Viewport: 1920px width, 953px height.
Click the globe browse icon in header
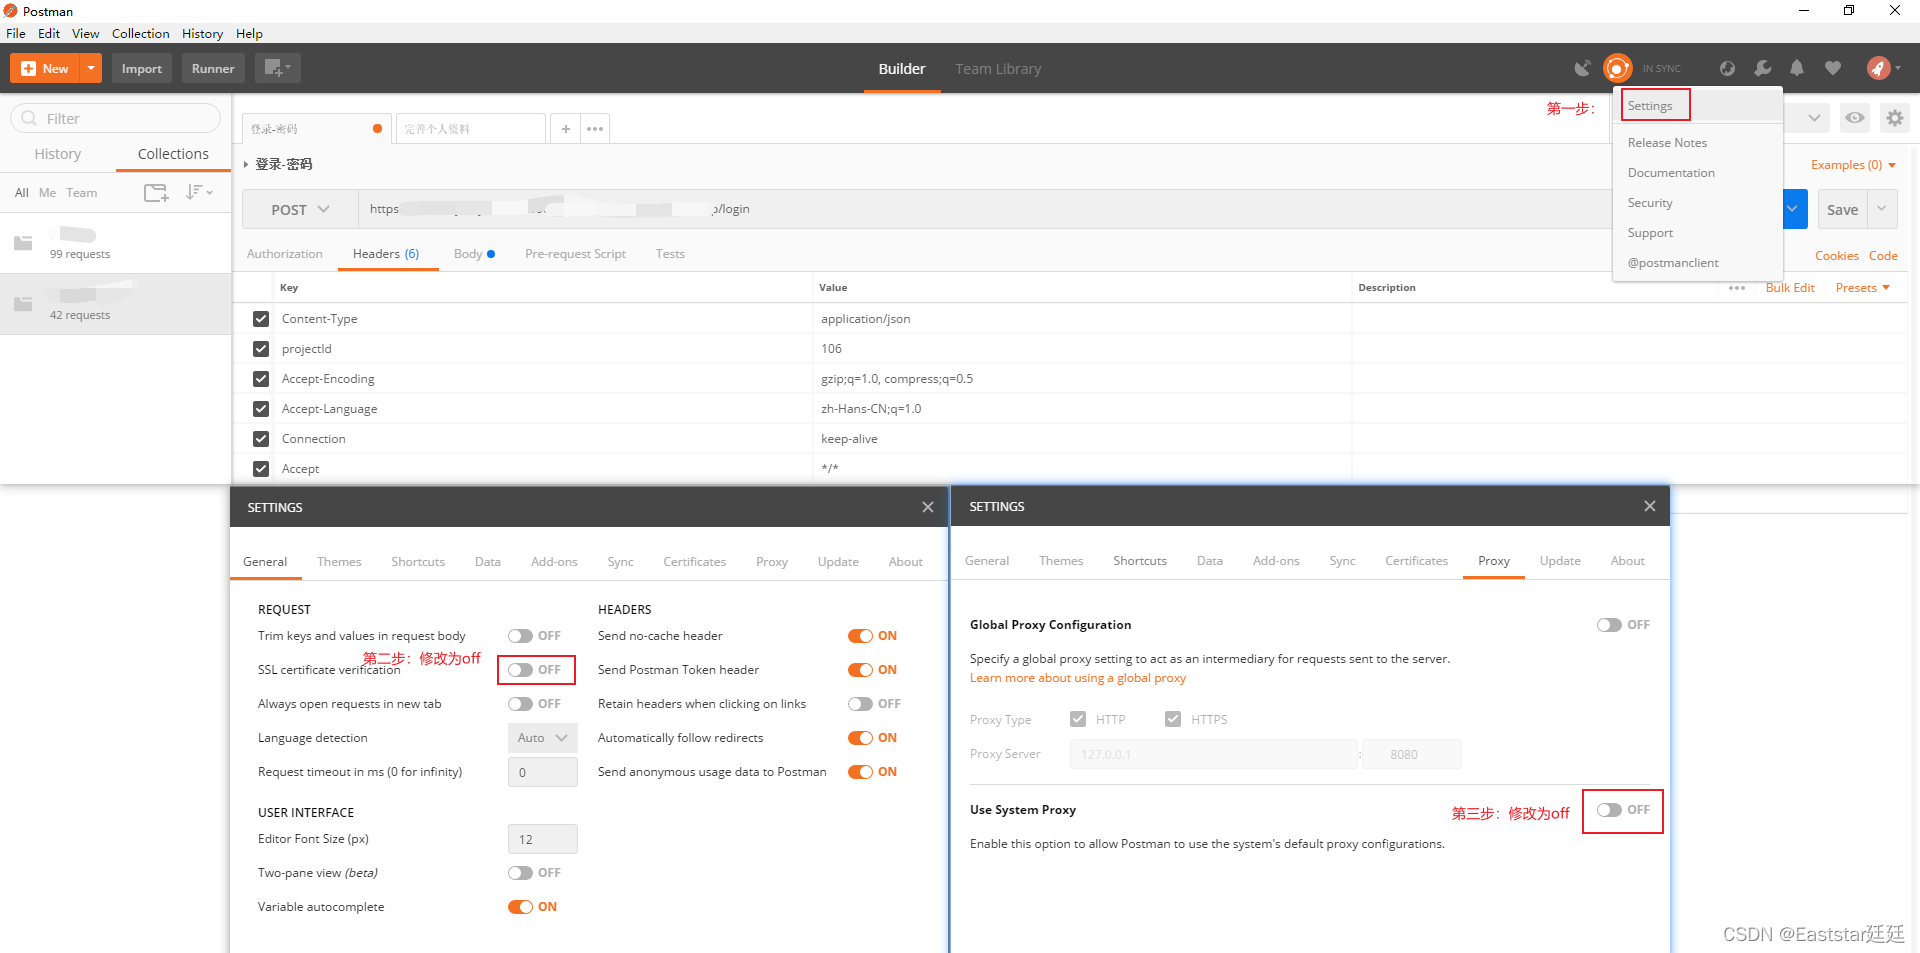(1727, 68)
